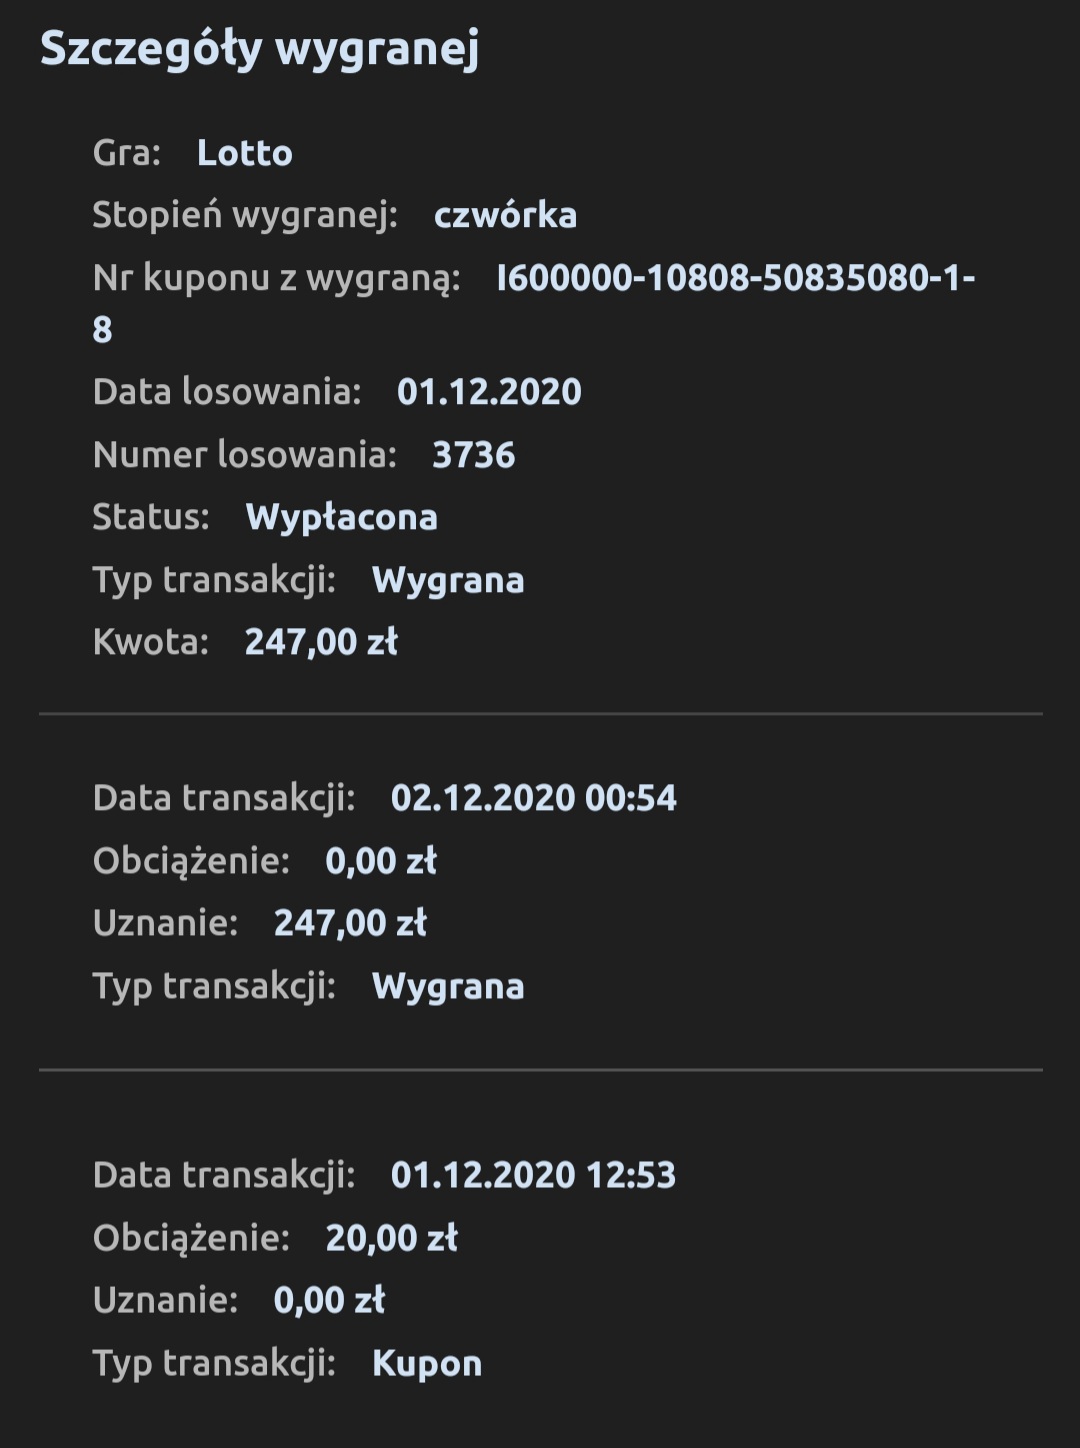This screenshot has height=1448, width=1080.
Task: Click the Kwota 247,00 zł amount
Action: [321, 642]
